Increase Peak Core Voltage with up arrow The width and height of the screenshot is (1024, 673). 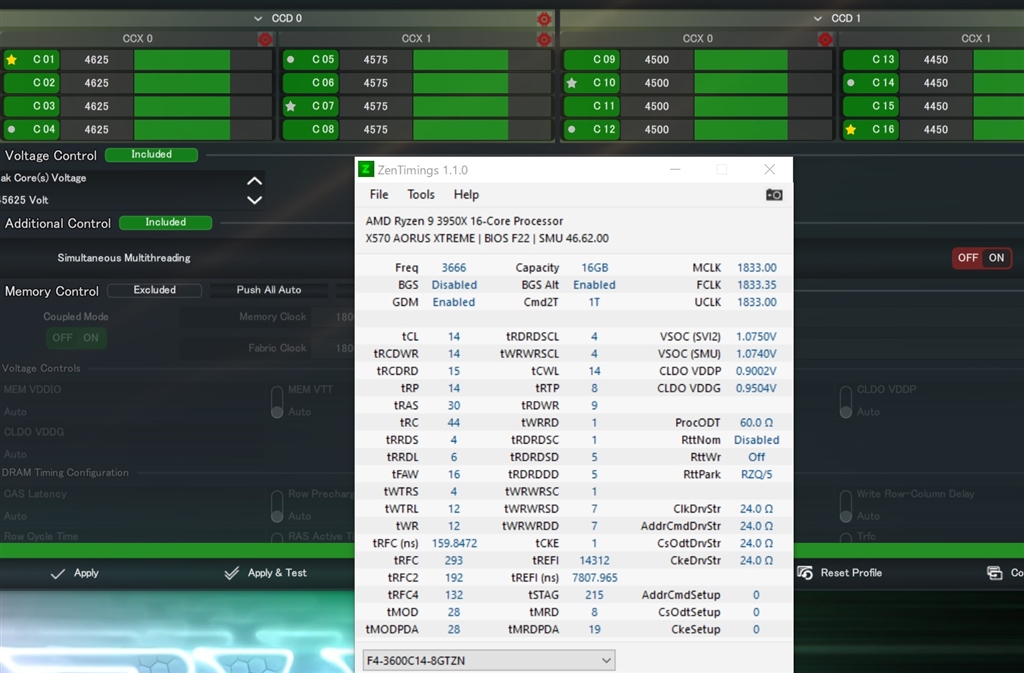255,181
